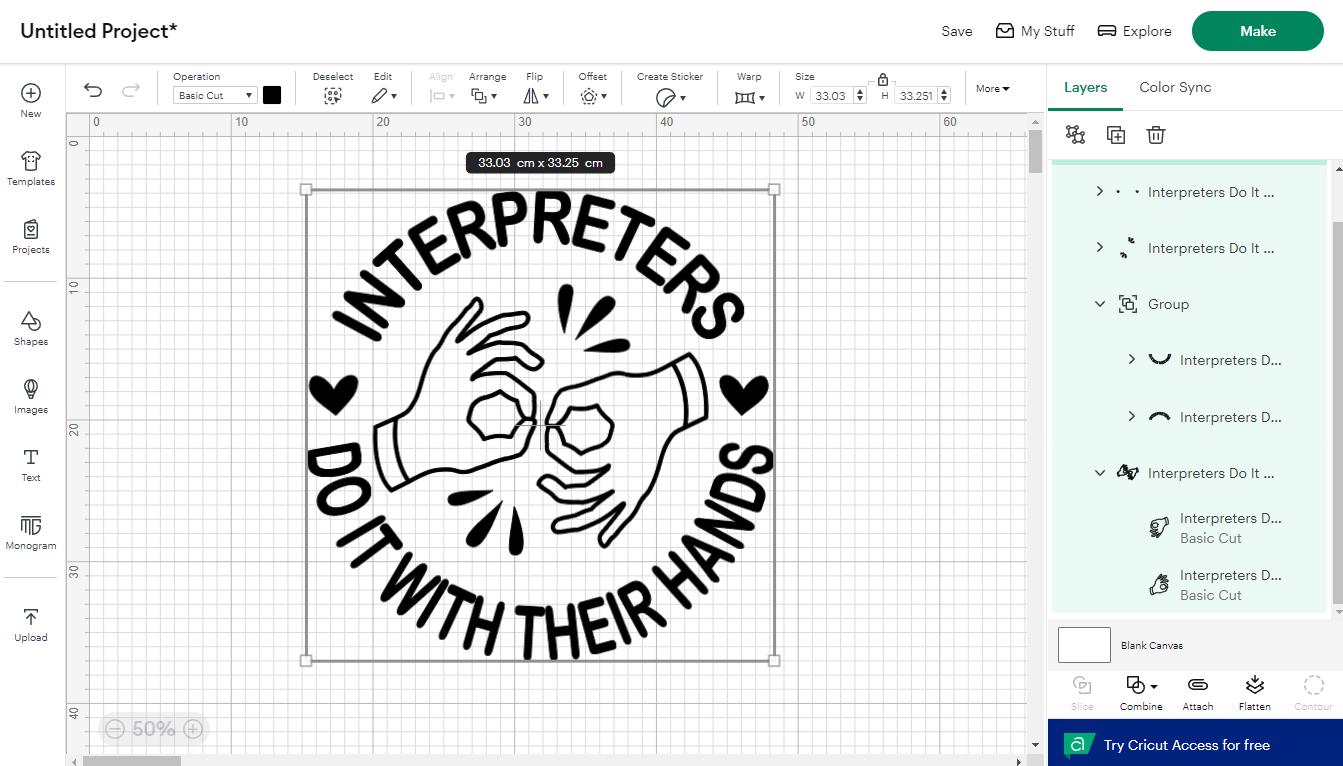Collapse the Group layer
The width and height of the screenshot is (1343, 766).
(1100, 304)
